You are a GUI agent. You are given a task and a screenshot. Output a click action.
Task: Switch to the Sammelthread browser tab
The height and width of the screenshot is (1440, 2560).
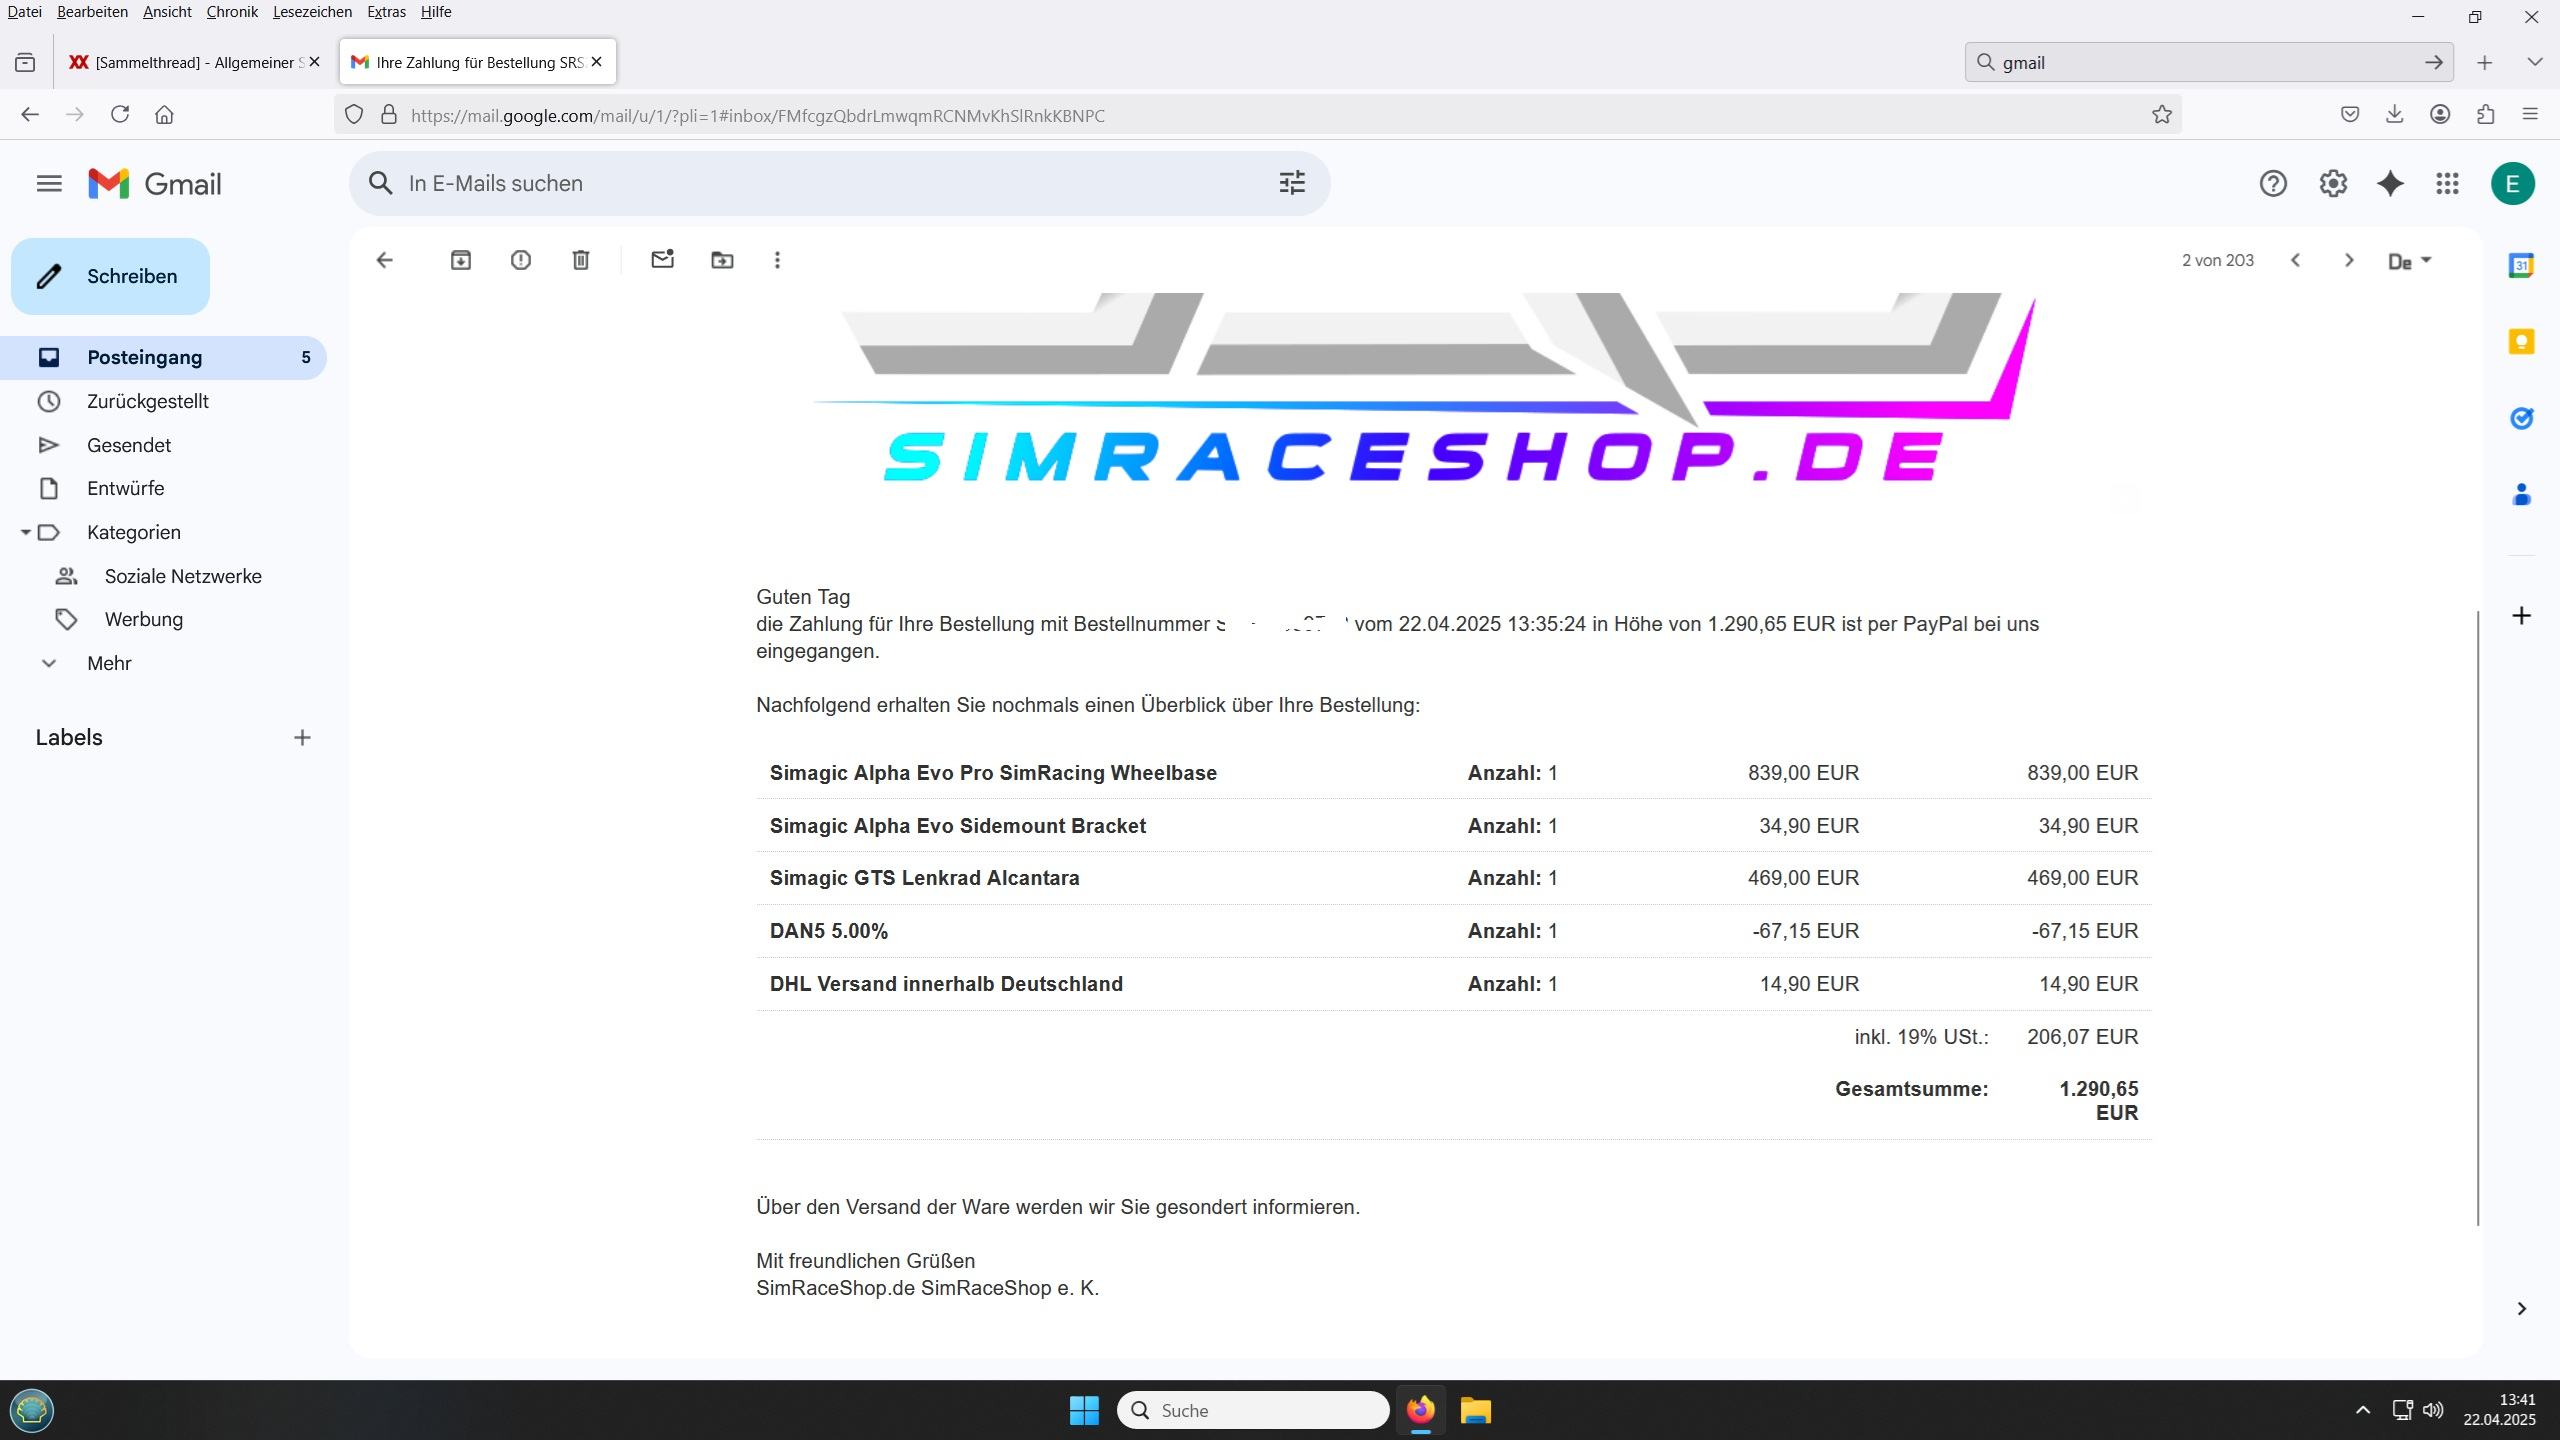[x=190, y=62]
